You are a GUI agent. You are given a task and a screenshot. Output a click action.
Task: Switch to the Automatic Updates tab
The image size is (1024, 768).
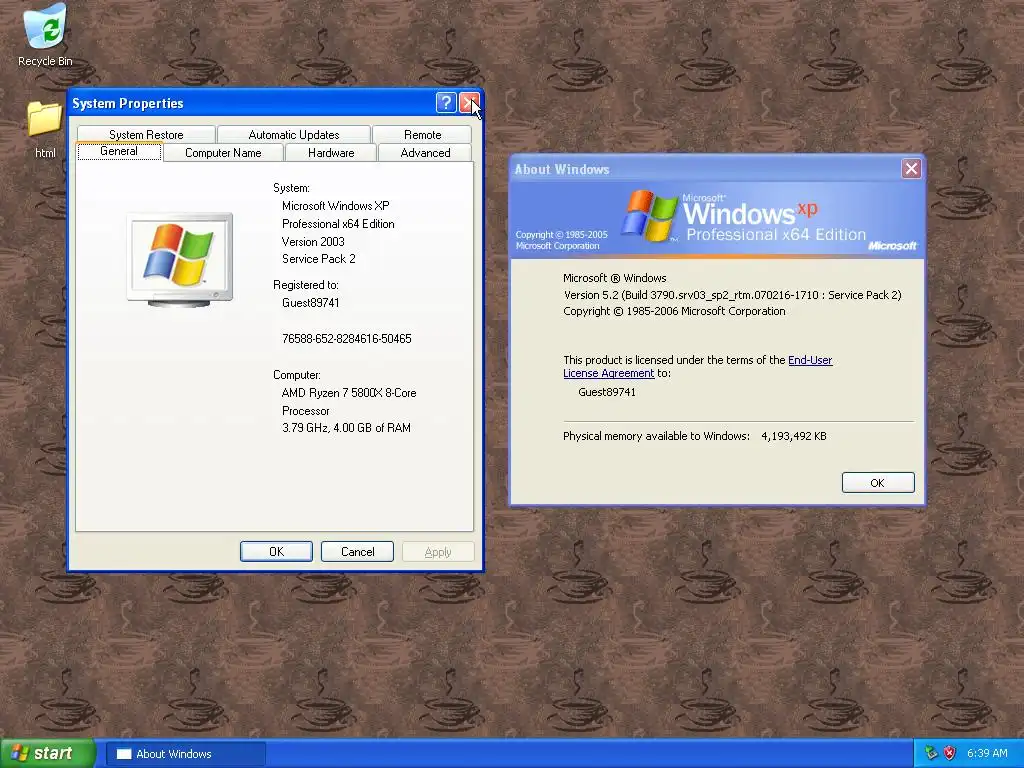click(x=294, y=134)
